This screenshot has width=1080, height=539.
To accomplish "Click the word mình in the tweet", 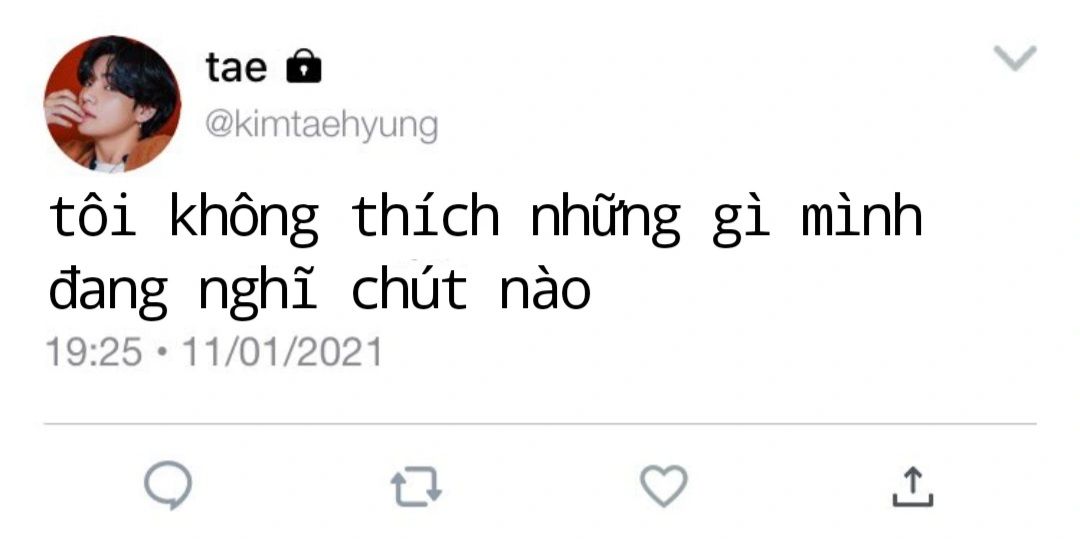I will (x=862, y=215).
